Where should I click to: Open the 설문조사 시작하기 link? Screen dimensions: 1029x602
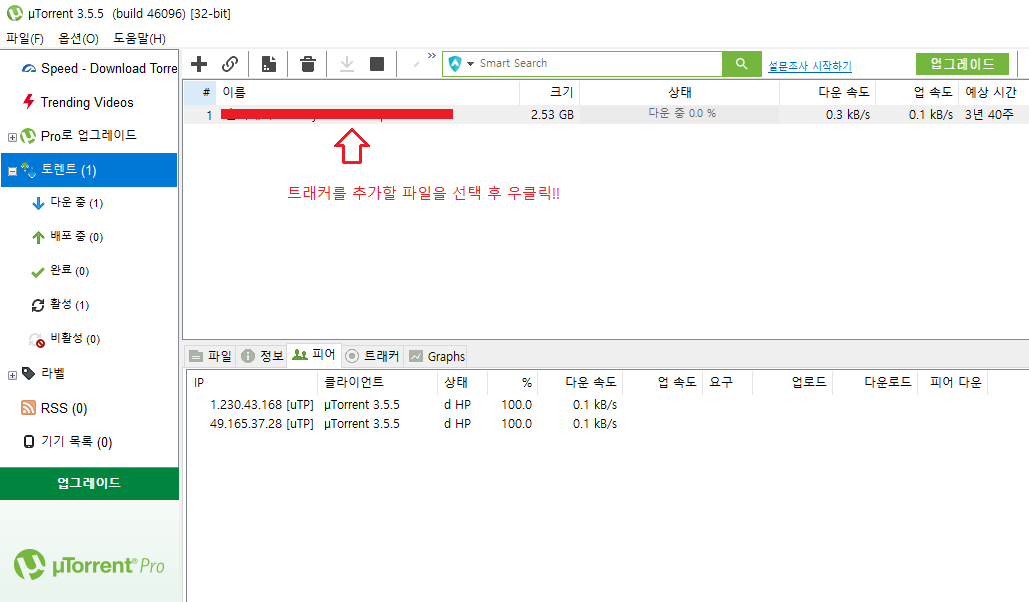coord(810,66)
